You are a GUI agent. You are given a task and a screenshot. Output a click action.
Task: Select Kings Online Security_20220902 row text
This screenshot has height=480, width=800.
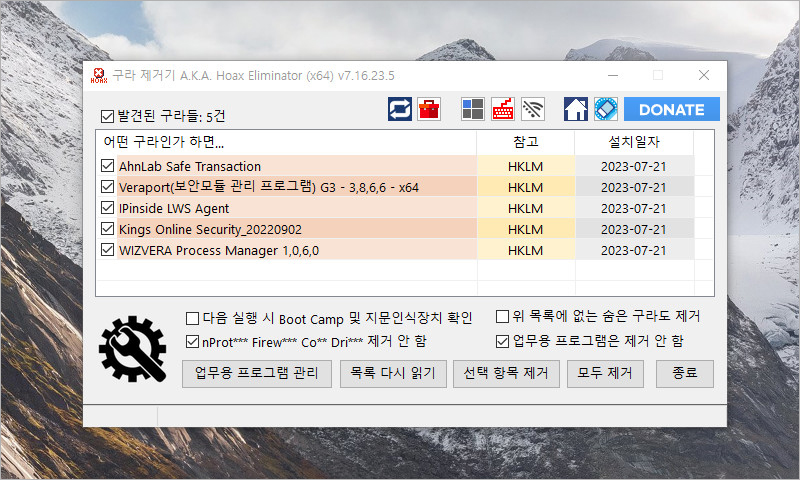tap(210, 229)
